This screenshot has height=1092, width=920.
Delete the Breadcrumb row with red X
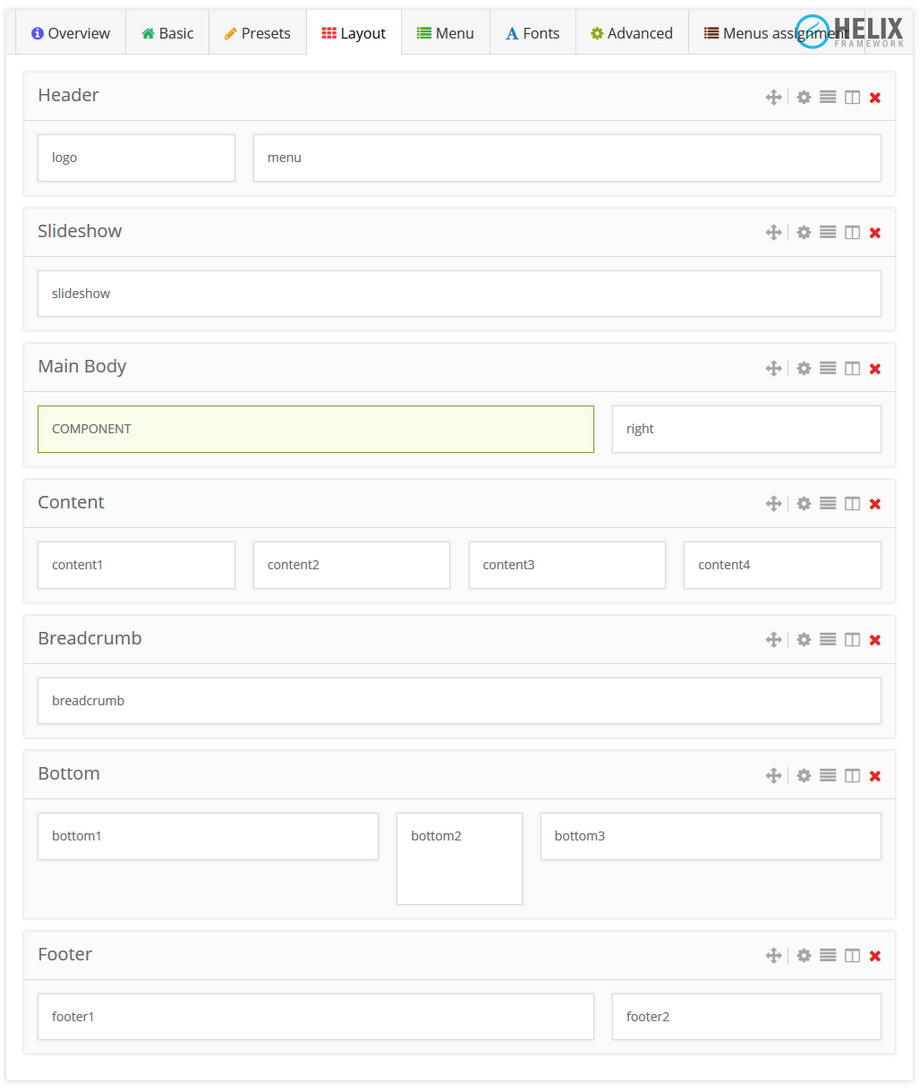click(875, 640)
